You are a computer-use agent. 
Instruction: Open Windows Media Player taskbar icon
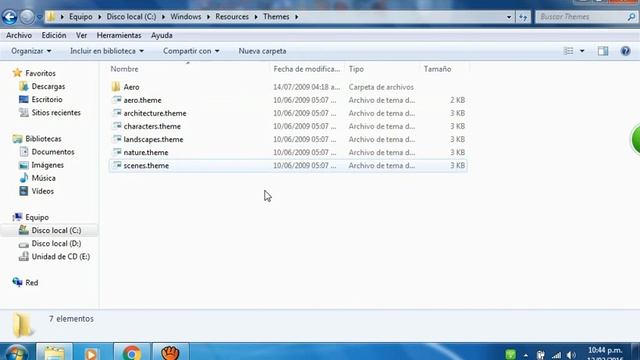[91, 353]
